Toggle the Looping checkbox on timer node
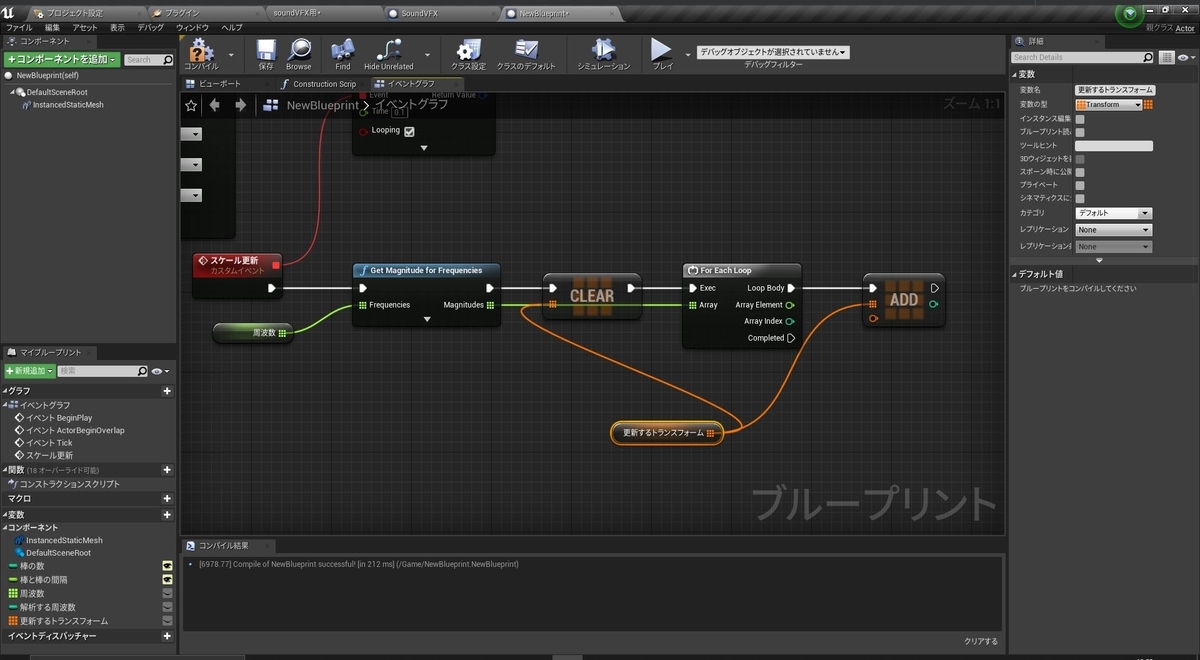 click(x=409, y=131)
